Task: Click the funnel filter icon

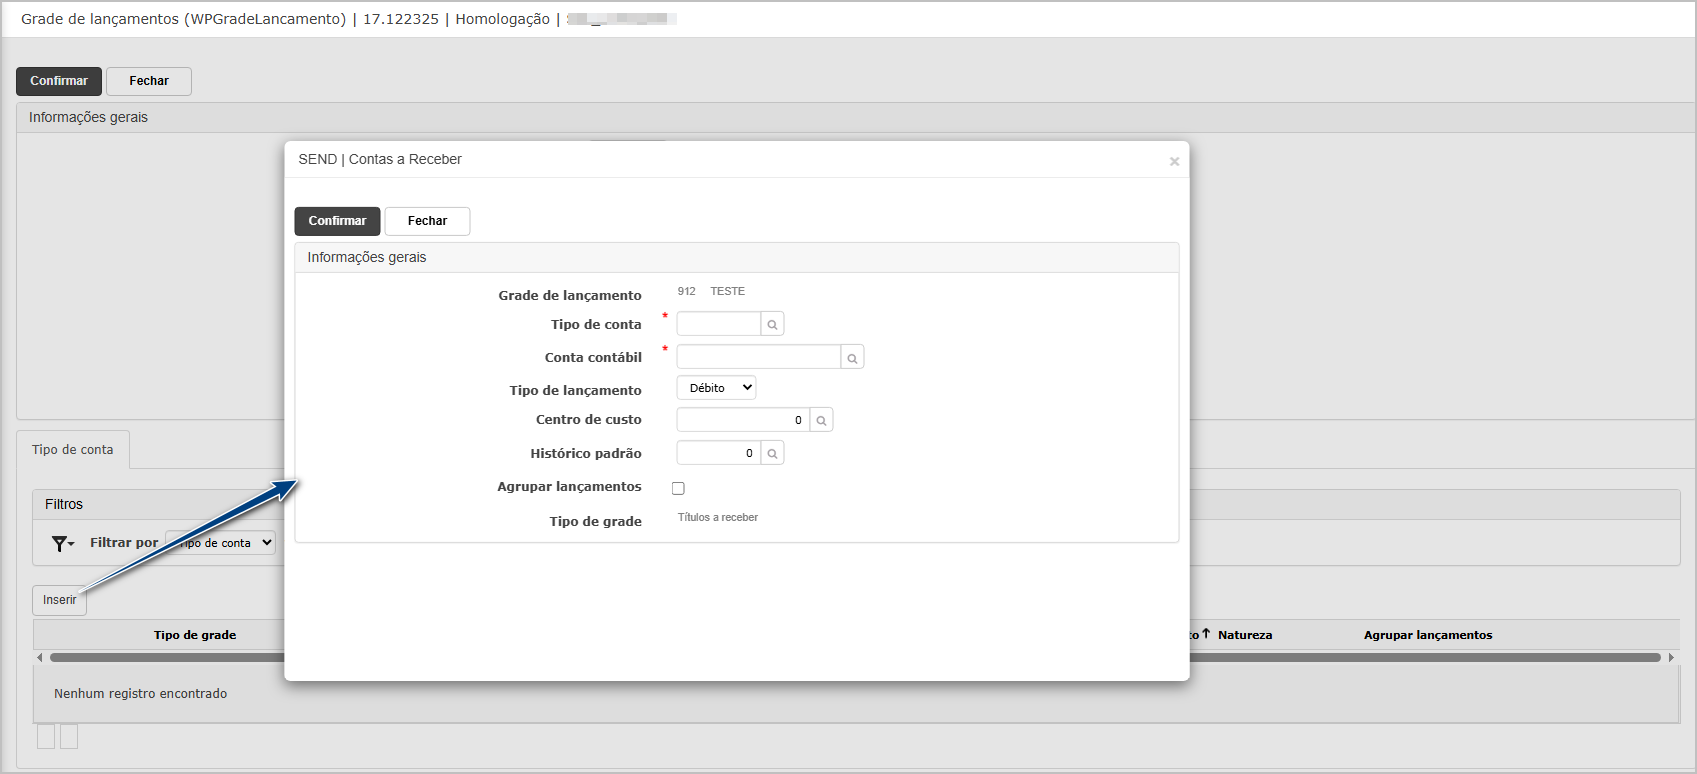Action: click(62, 543)
